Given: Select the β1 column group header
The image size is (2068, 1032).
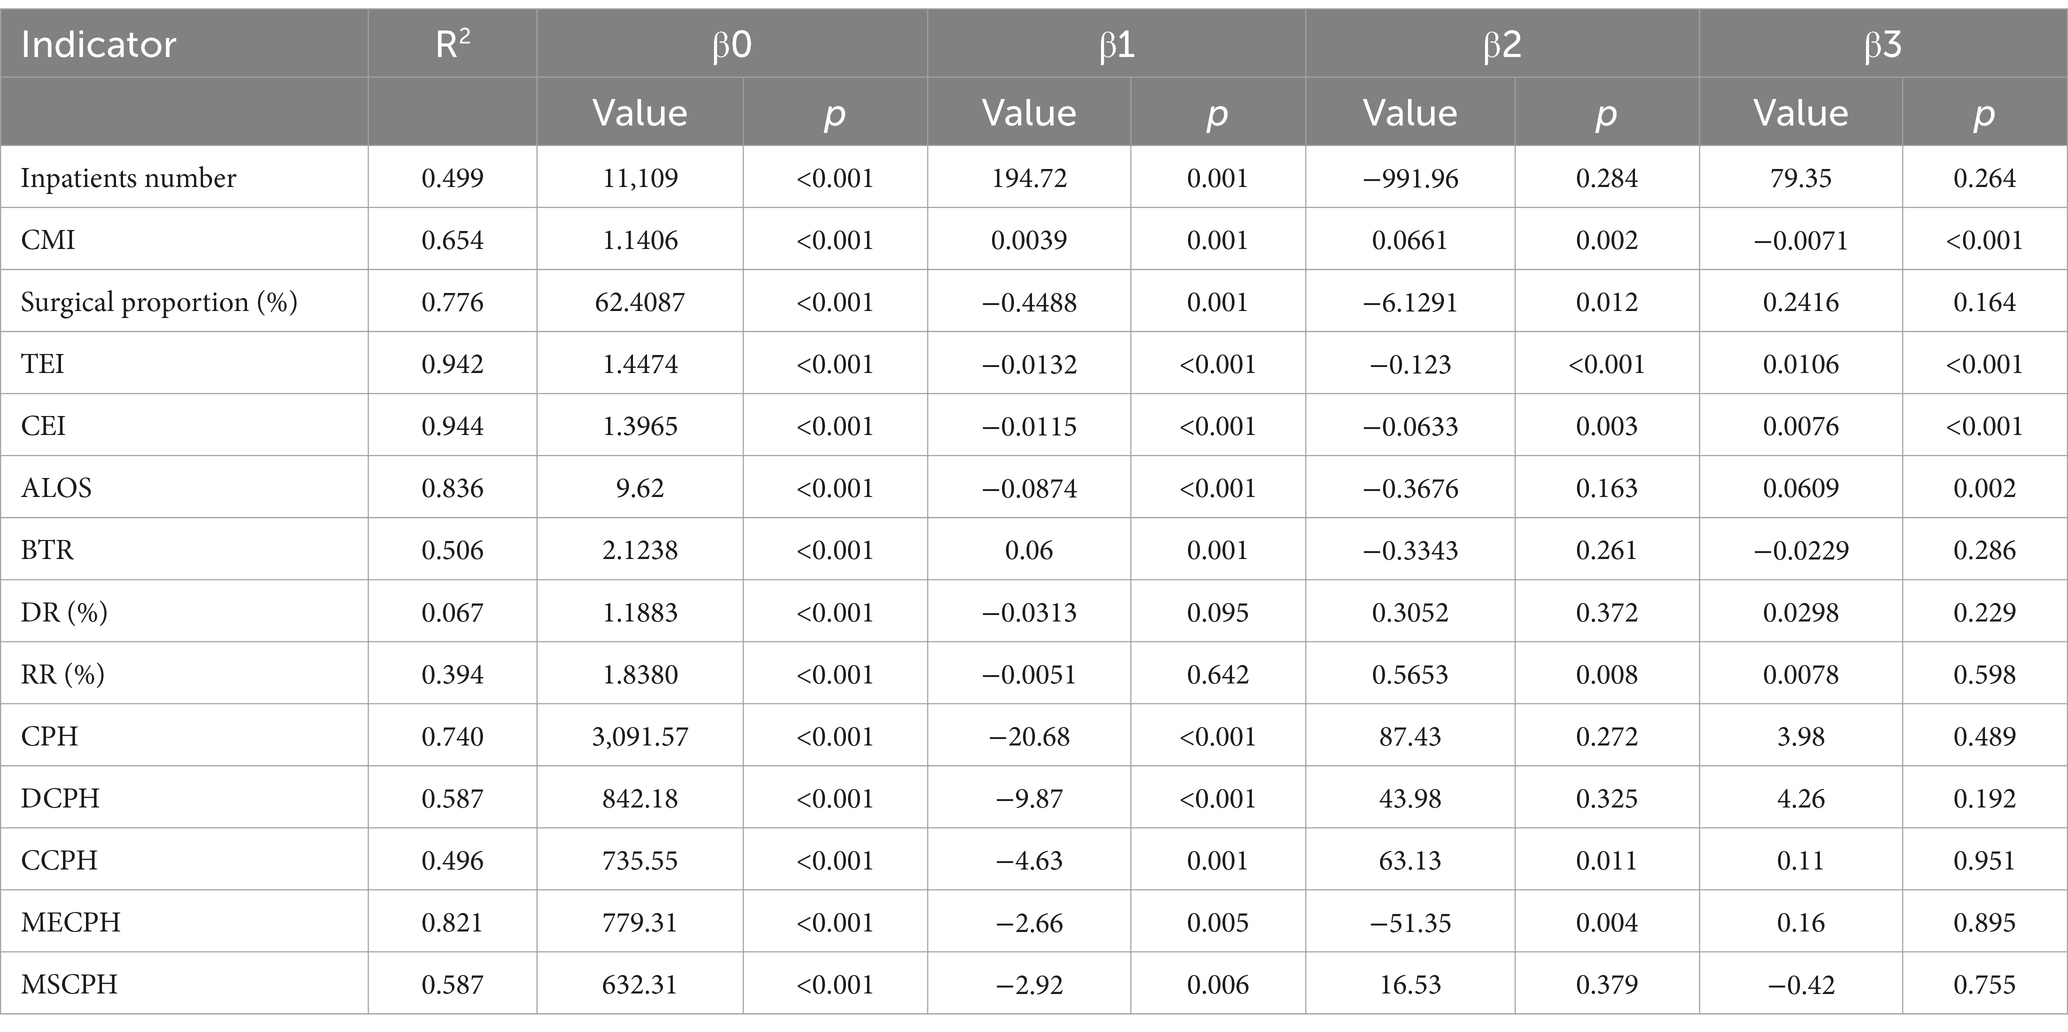Looking at the screenshot, I should (1116, 45).
